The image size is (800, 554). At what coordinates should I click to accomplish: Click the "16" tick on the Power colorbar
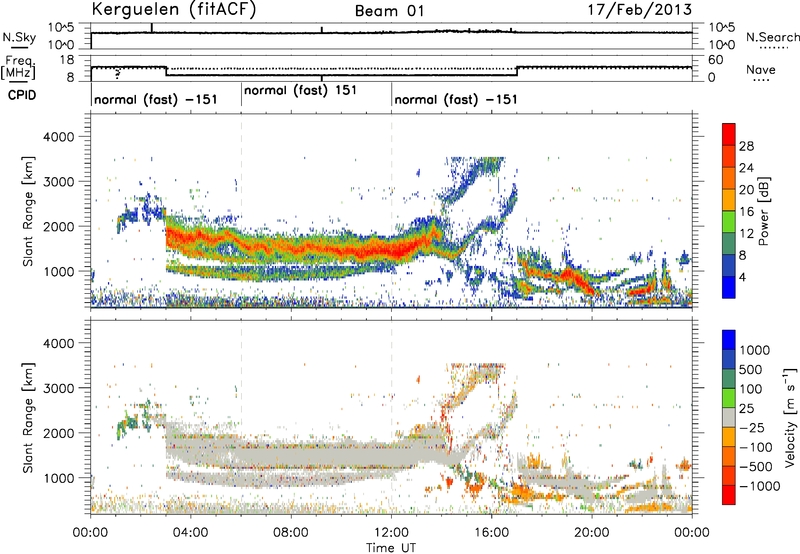[746, 212]
